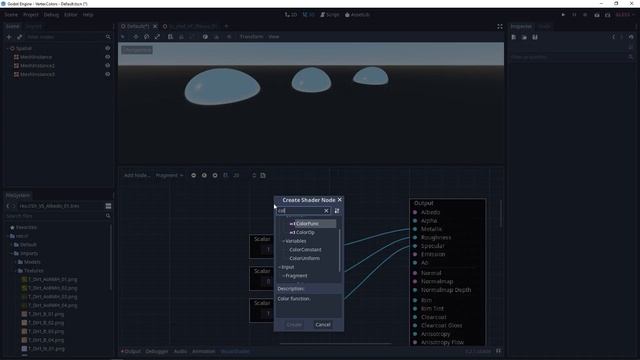Open the Transform menu in viewport toolbar

pyautogui.click(x=251, y=37)
